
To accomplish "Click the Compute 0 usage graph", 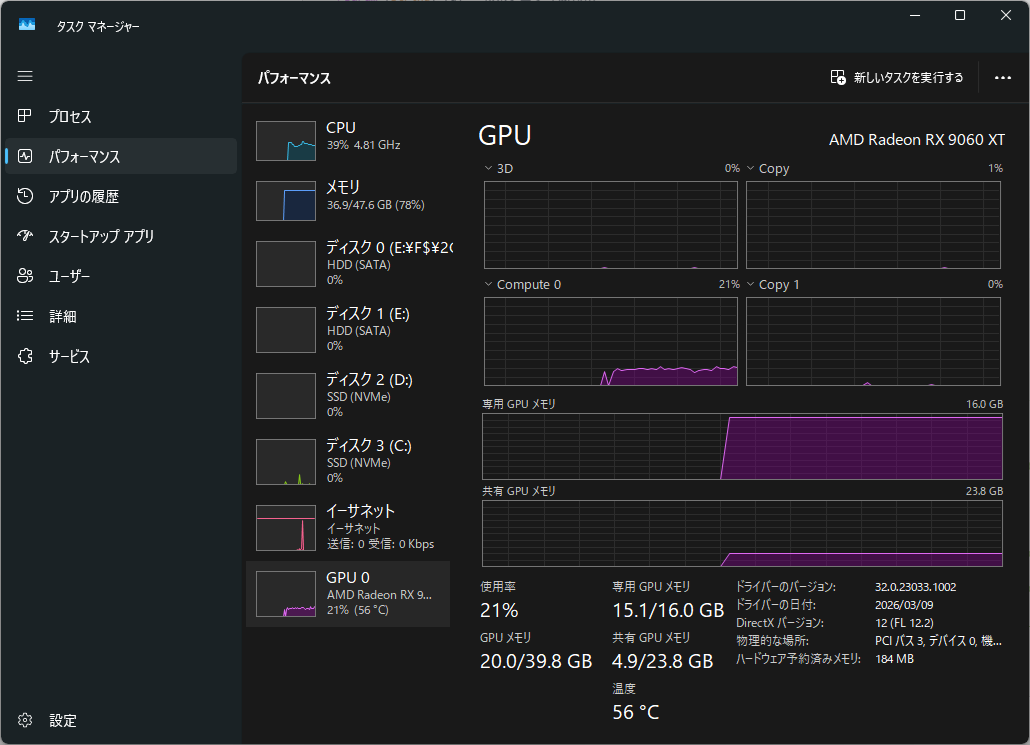I will [x=611, y=342].
